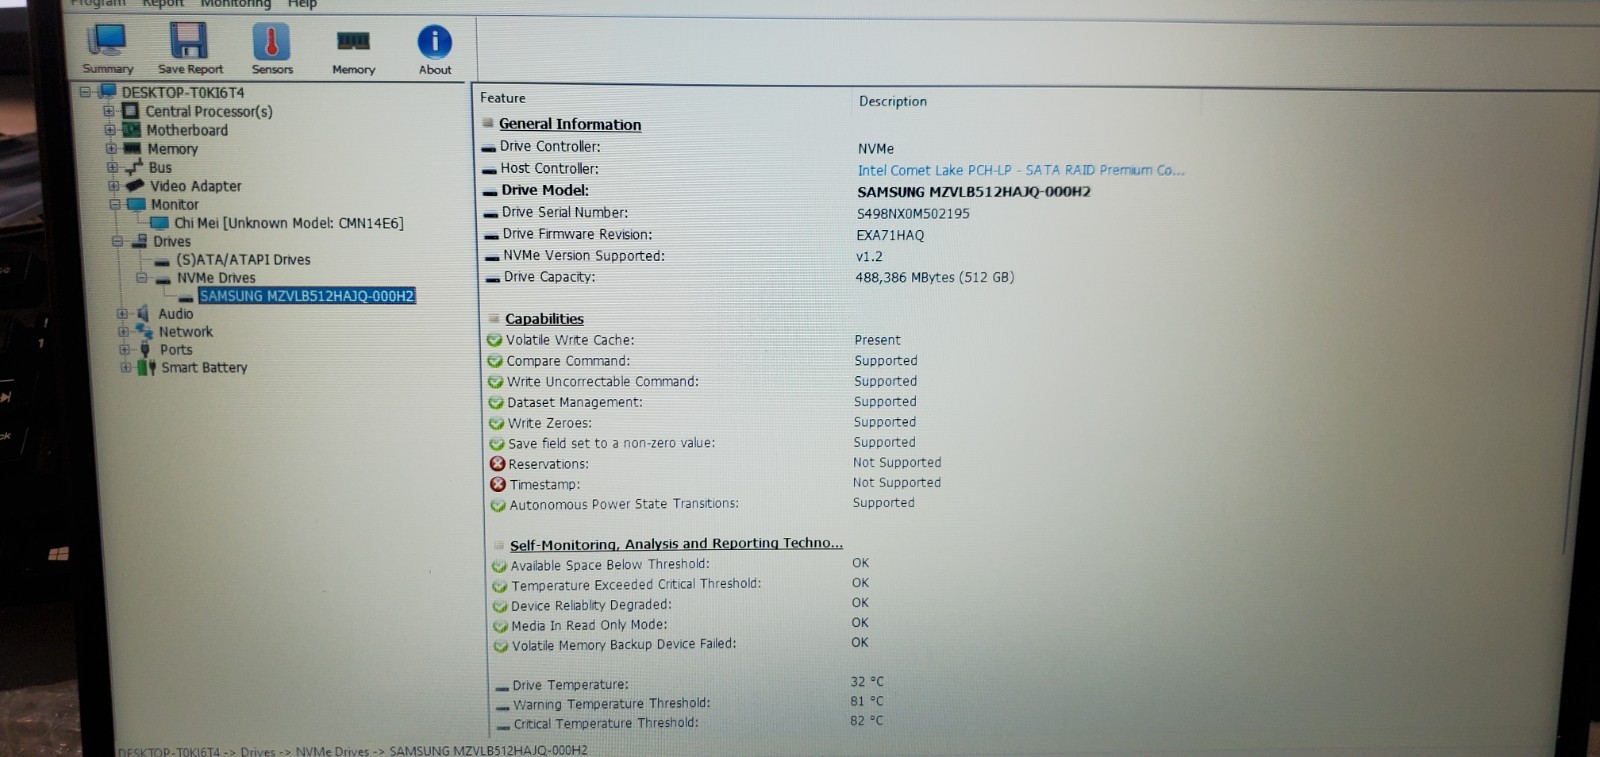Open the Monitoring menu
The height and width of the screenshot is (757, 1600).
click(236, 4)
